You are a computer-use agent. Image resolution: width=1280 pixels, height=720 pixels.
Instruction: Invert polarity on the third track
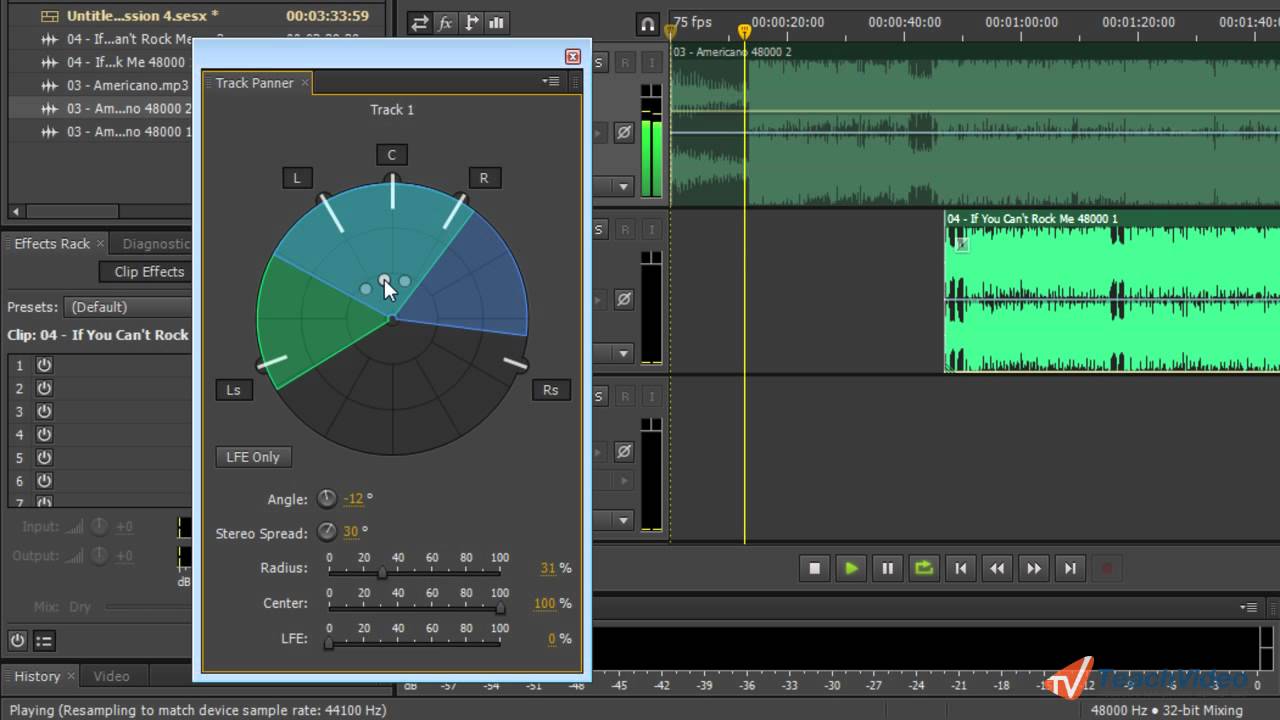(624, 452)
